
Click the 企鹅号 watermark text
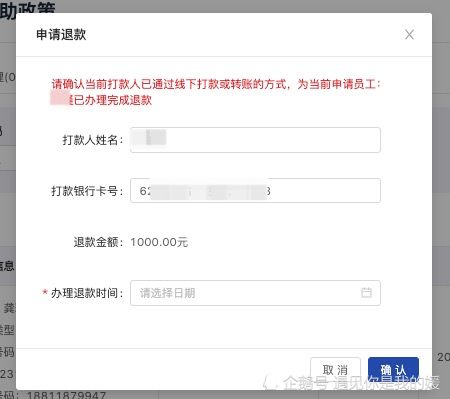pyautogui.click(x=305, y=382)
